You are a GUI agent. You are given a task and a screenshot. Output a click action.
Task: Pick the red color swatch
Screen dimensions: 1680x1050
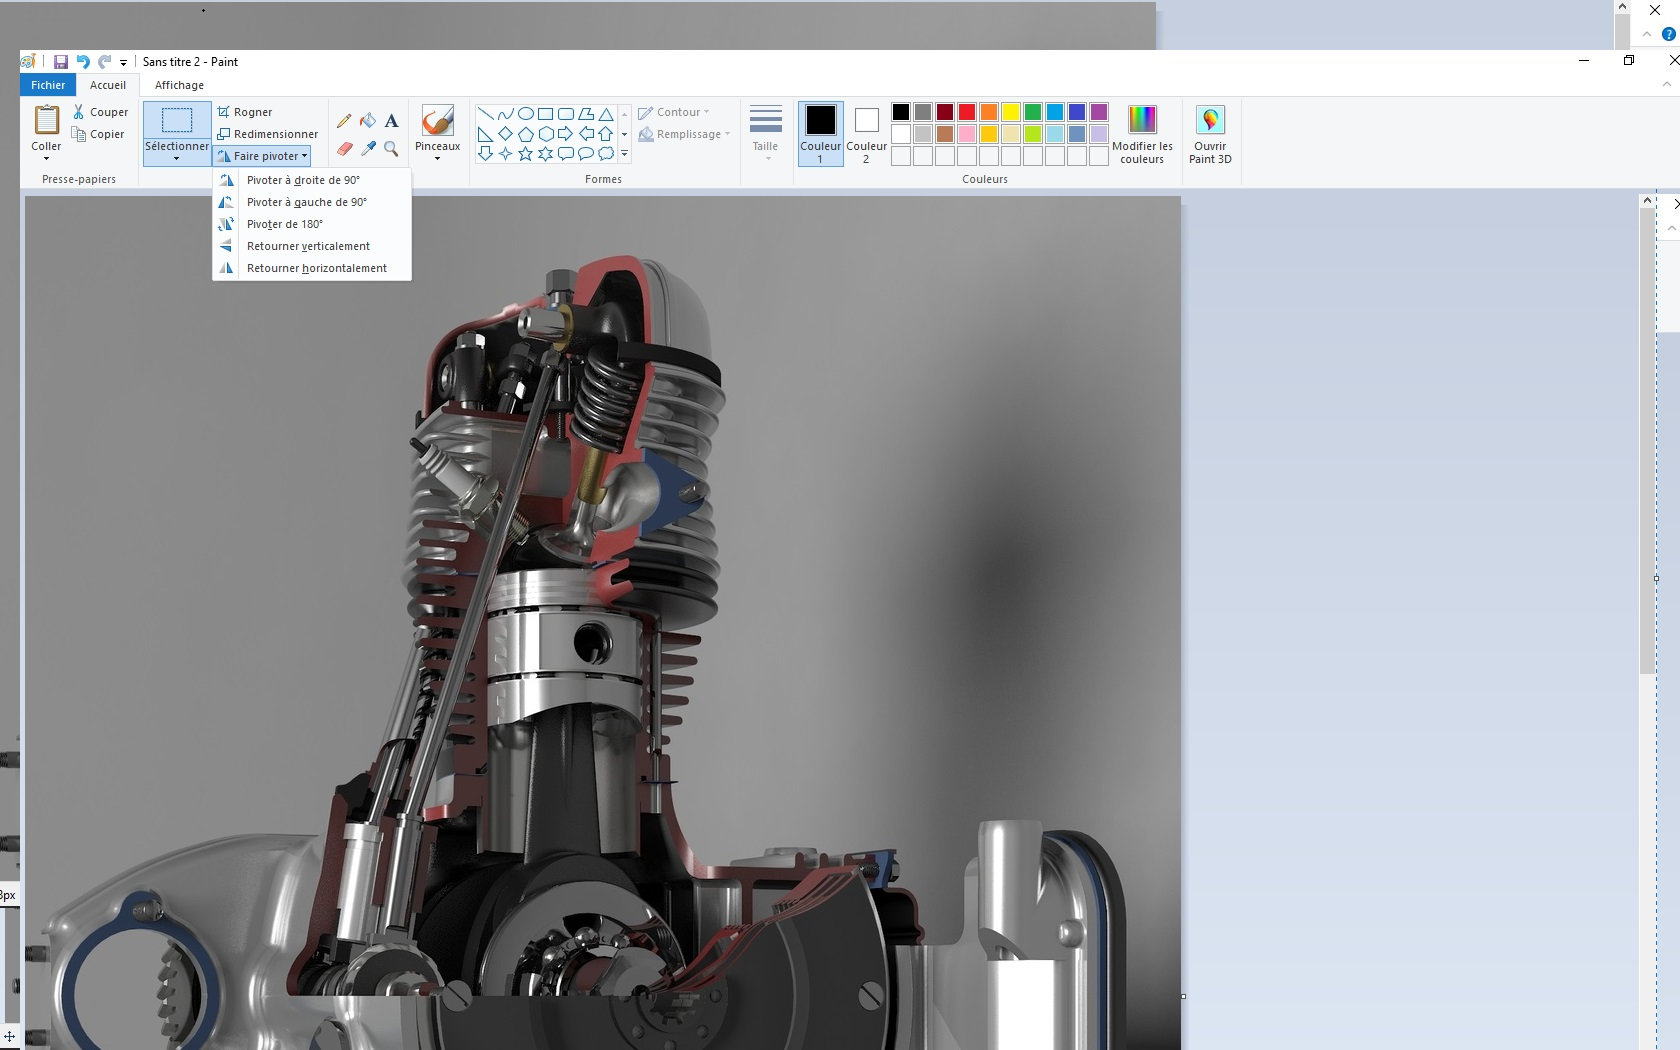967,112
